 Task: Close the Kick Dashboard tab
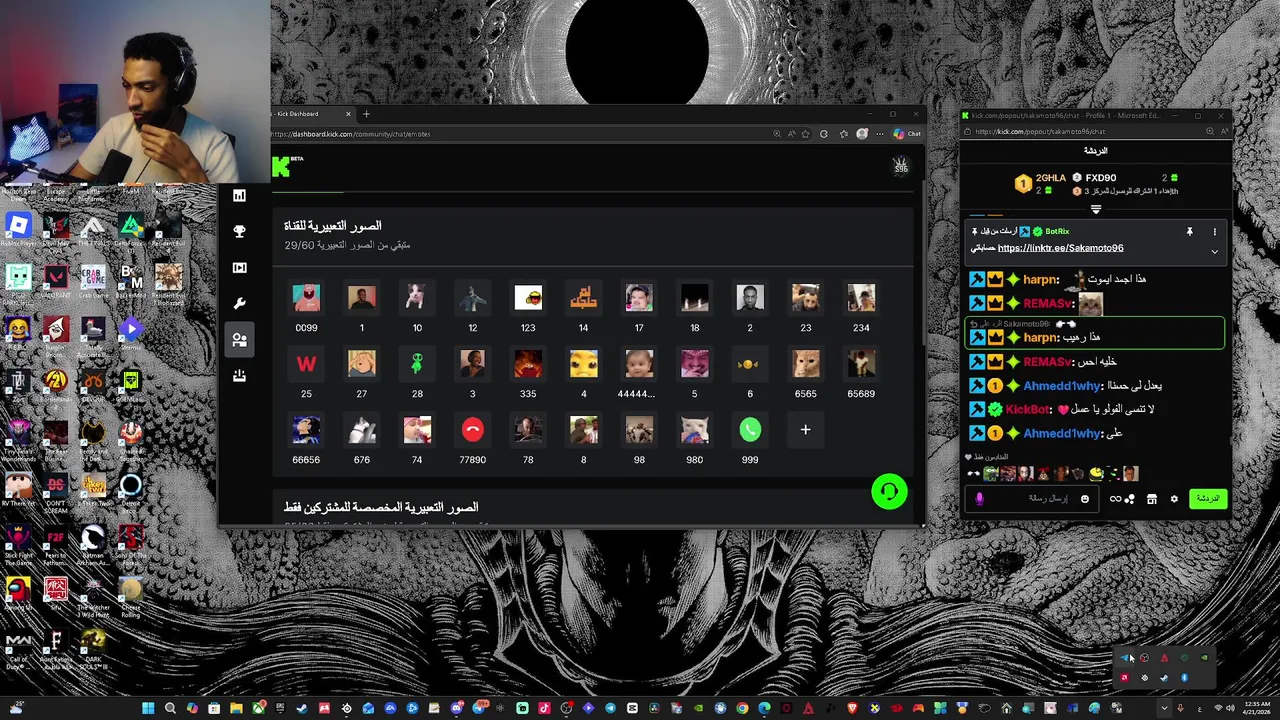point(348,114)
